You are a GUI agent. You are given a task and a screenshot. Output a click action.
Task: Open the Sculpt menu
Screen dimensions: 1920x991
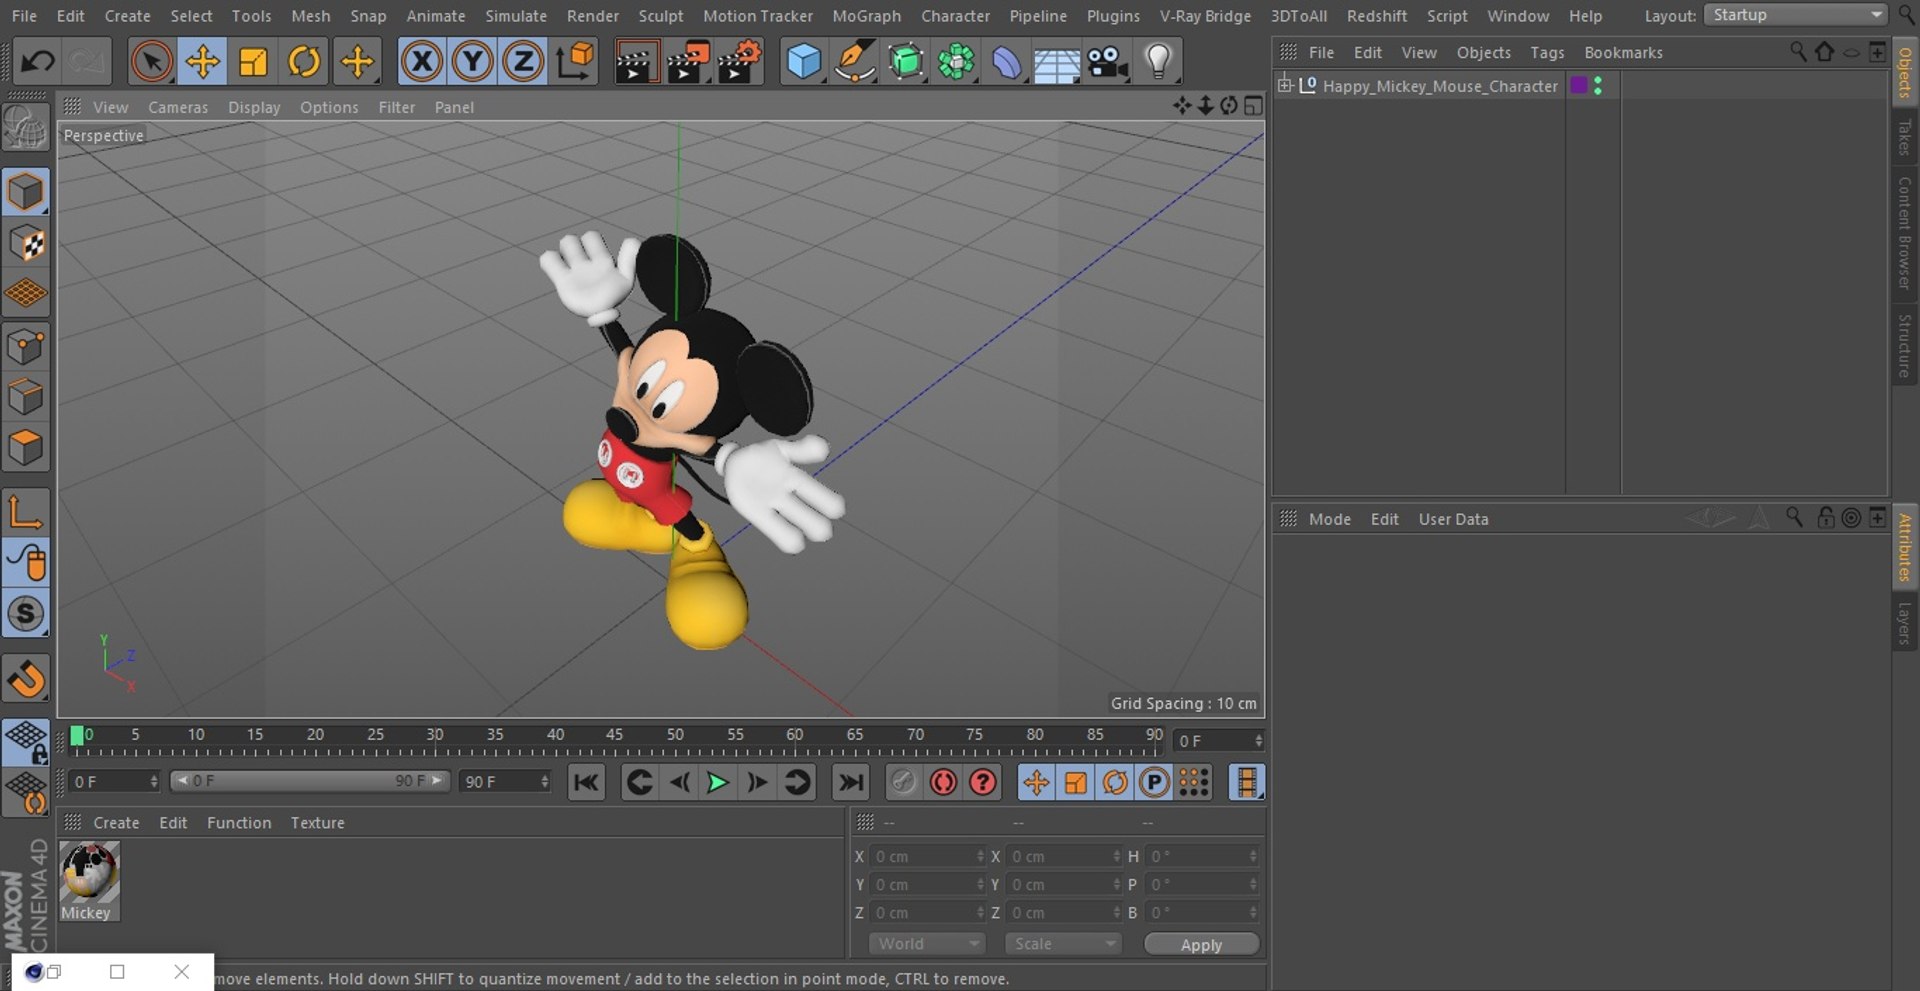[661, 16]
